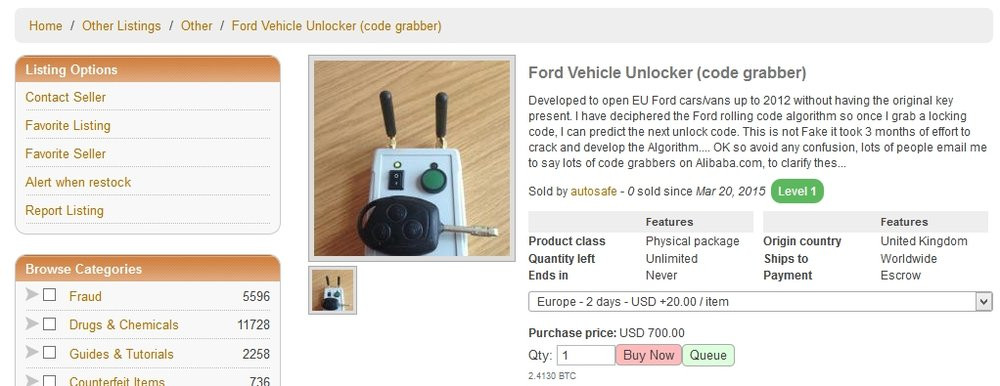Go to Home breadcrumb link

click(x=46, y=26)
